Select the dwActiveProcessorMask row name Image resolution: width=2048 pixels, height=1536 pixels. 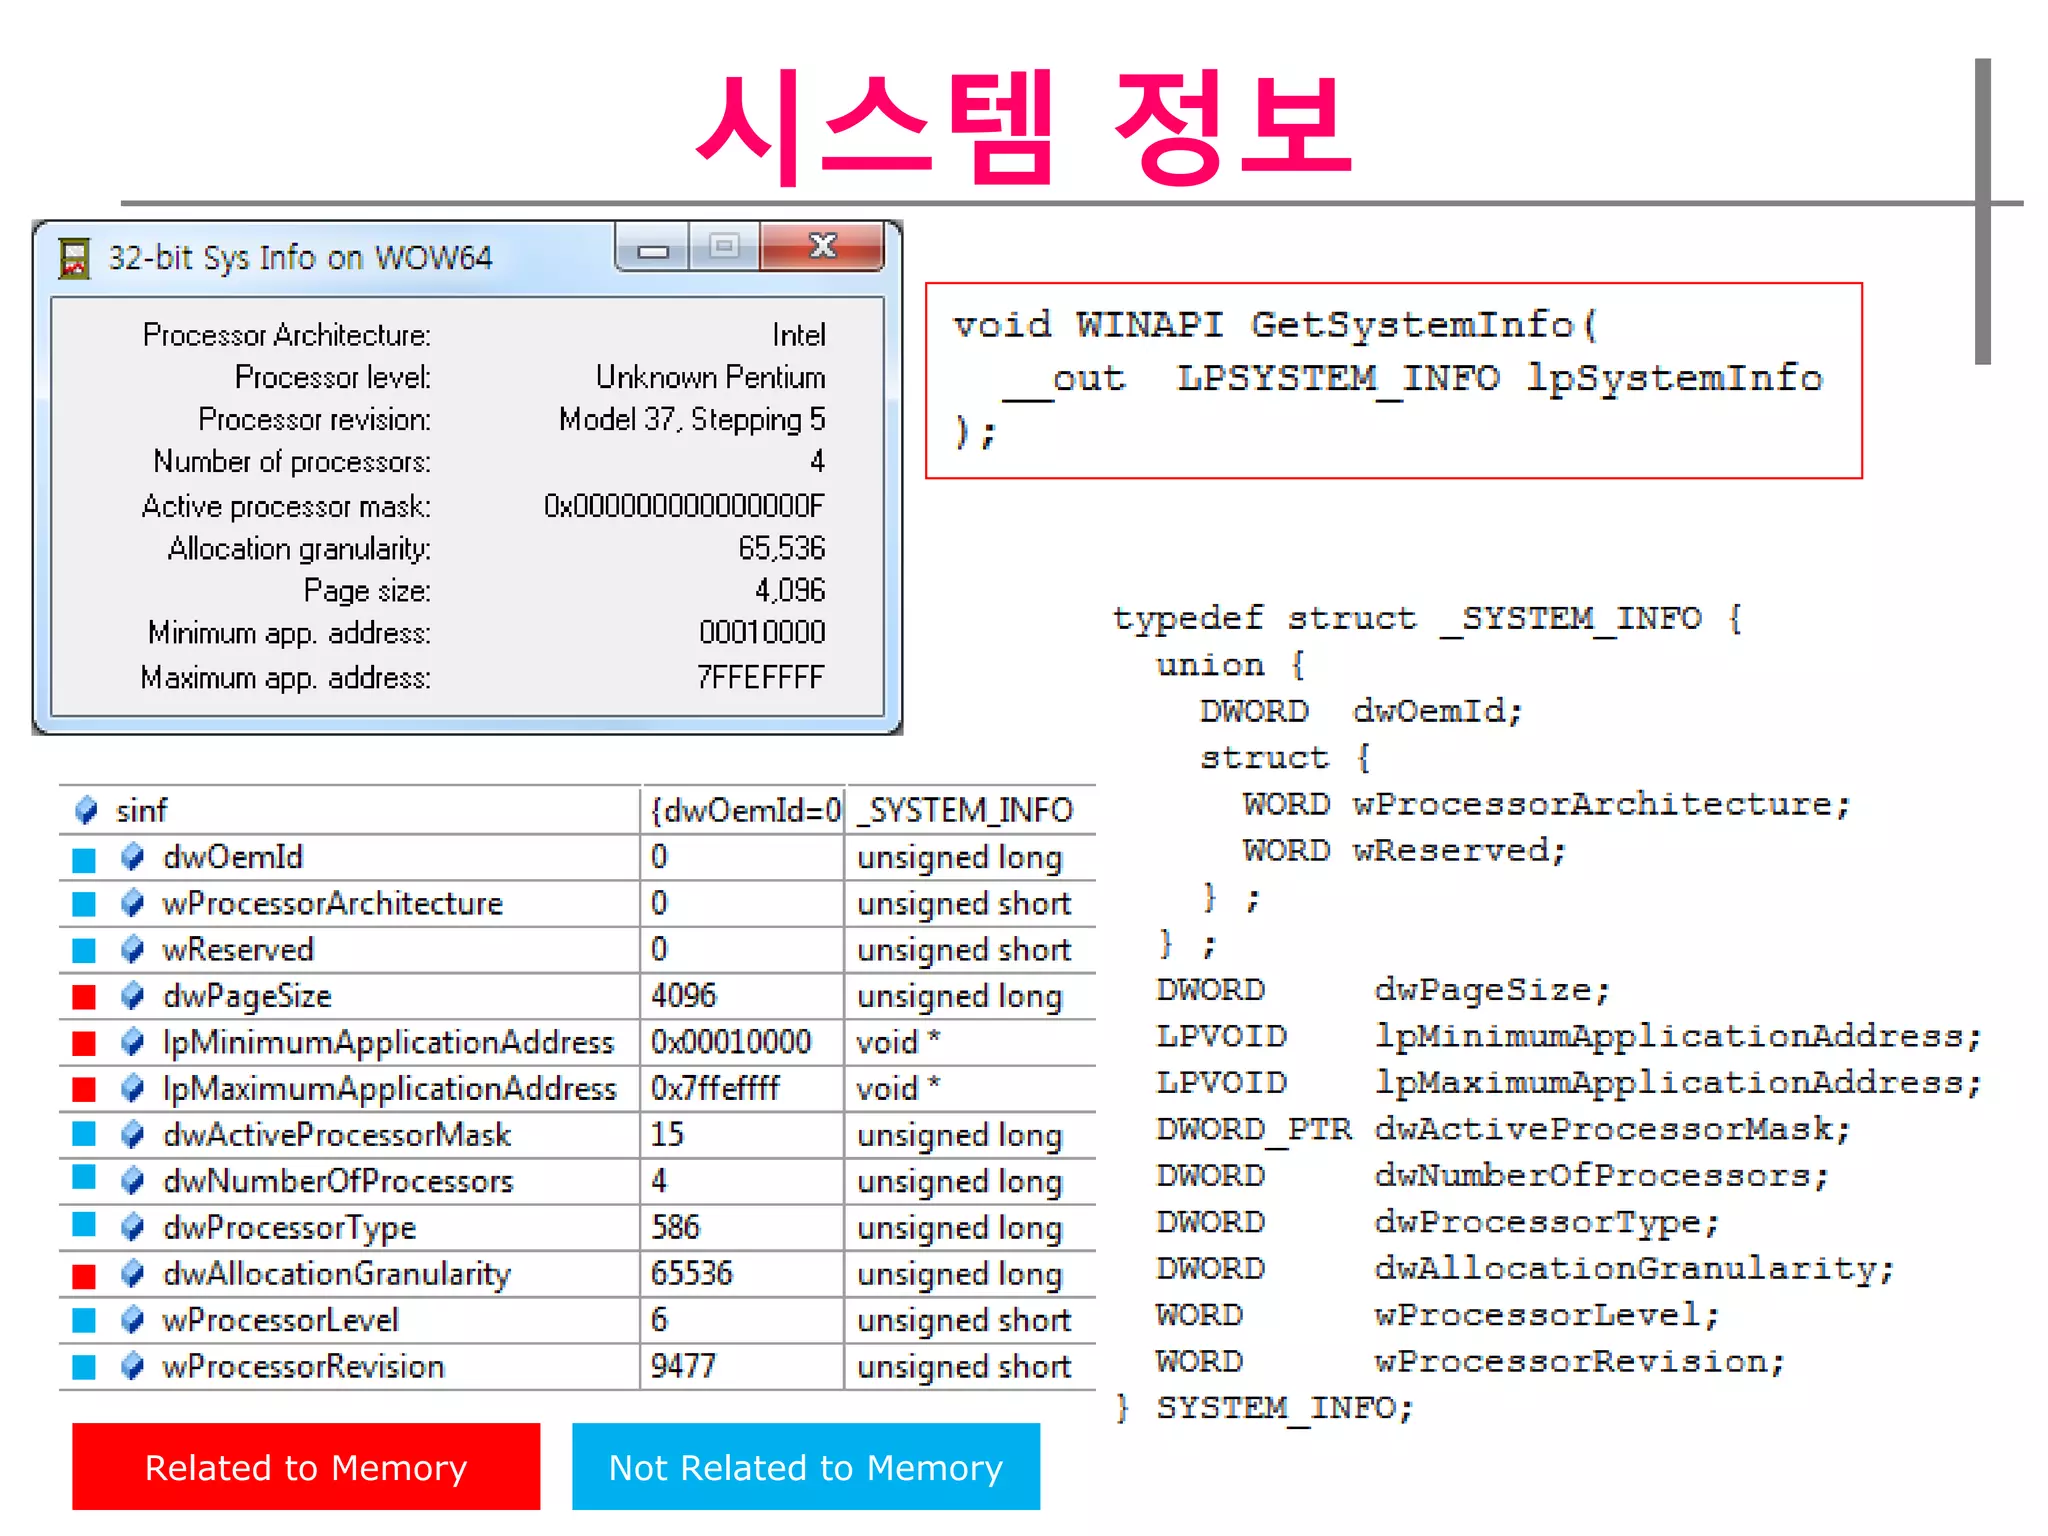coord(337,1135)
